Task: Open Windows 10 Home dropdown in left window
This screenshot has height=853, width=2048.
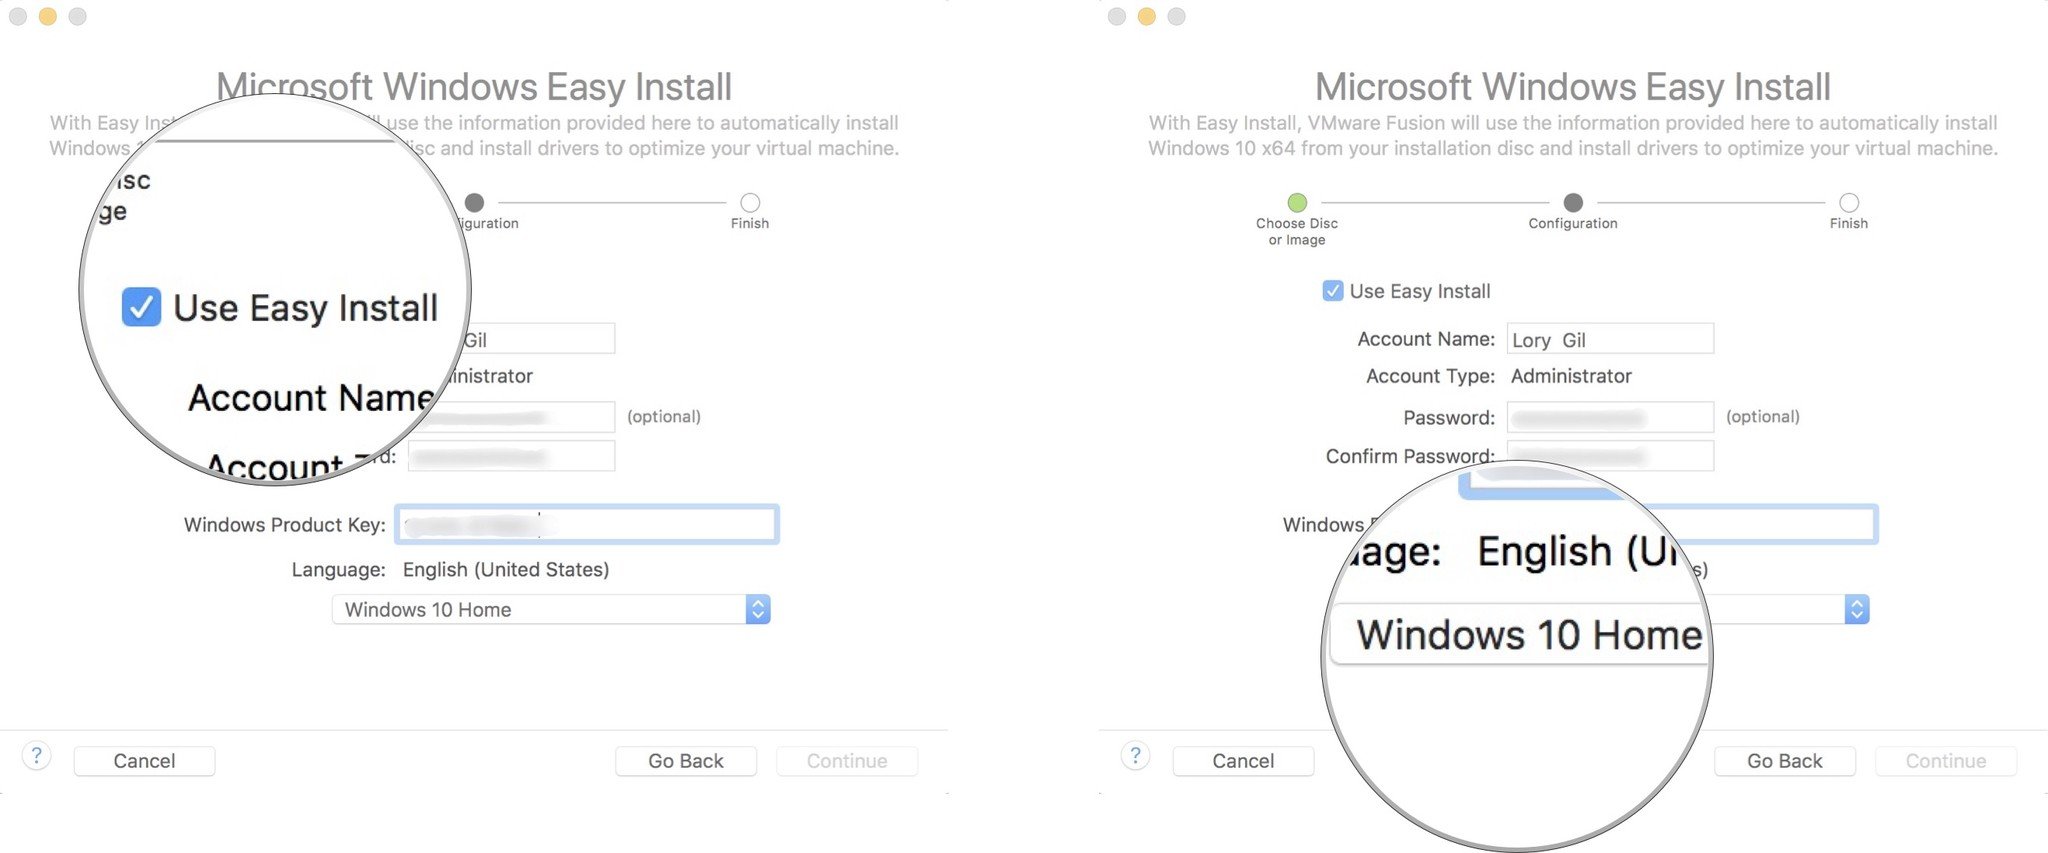Action: point(551,610)
